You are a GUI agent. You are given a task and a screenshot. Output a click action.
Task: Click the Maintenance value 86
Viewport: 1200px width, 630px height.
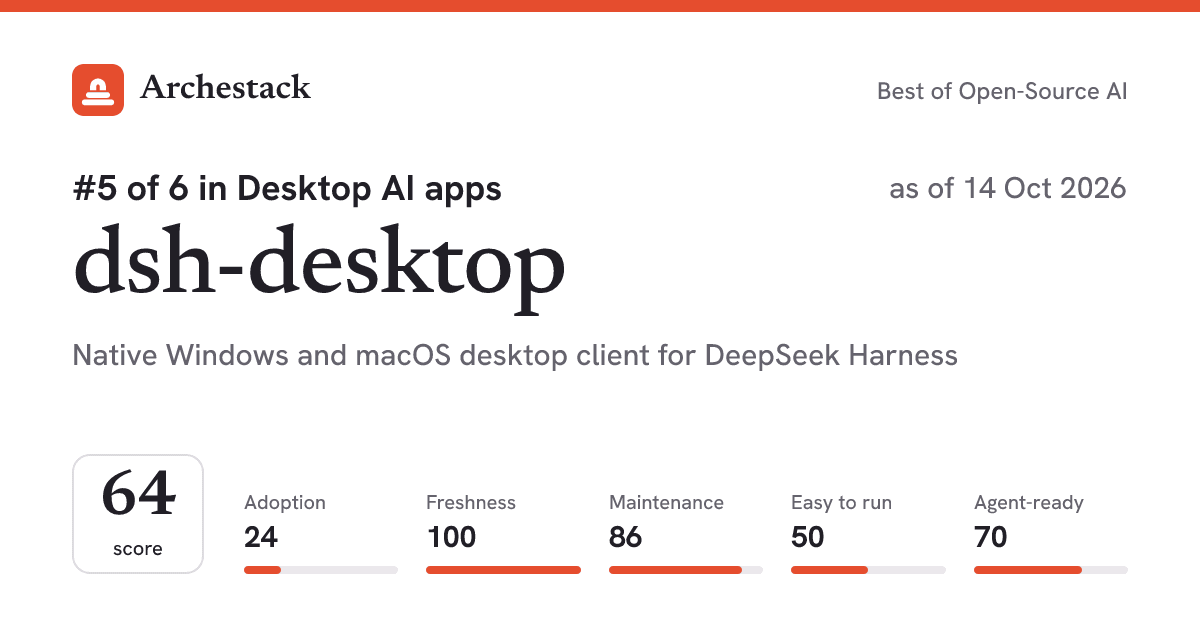(626, 538)
